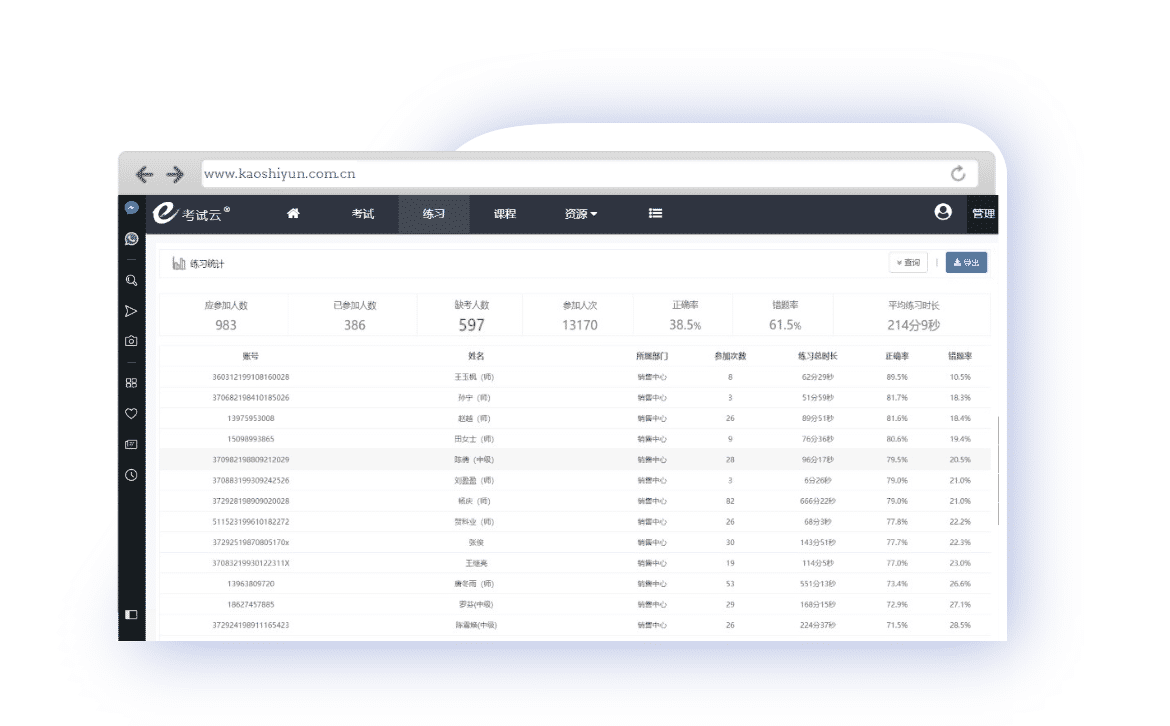Go forward with the browser forward arrow
1170x726 pixels.
point(175,175)
